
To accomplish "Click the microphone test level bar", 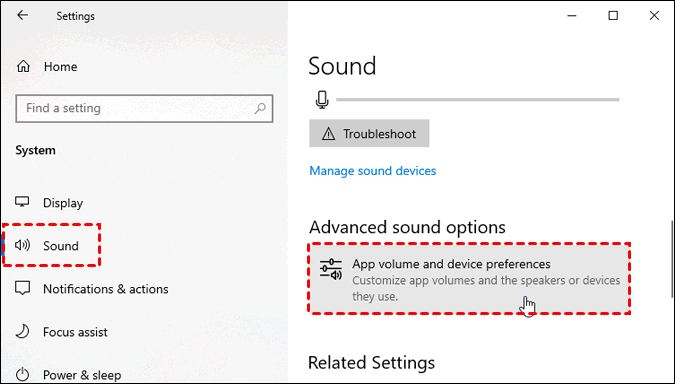I will [x=477, y=99].
